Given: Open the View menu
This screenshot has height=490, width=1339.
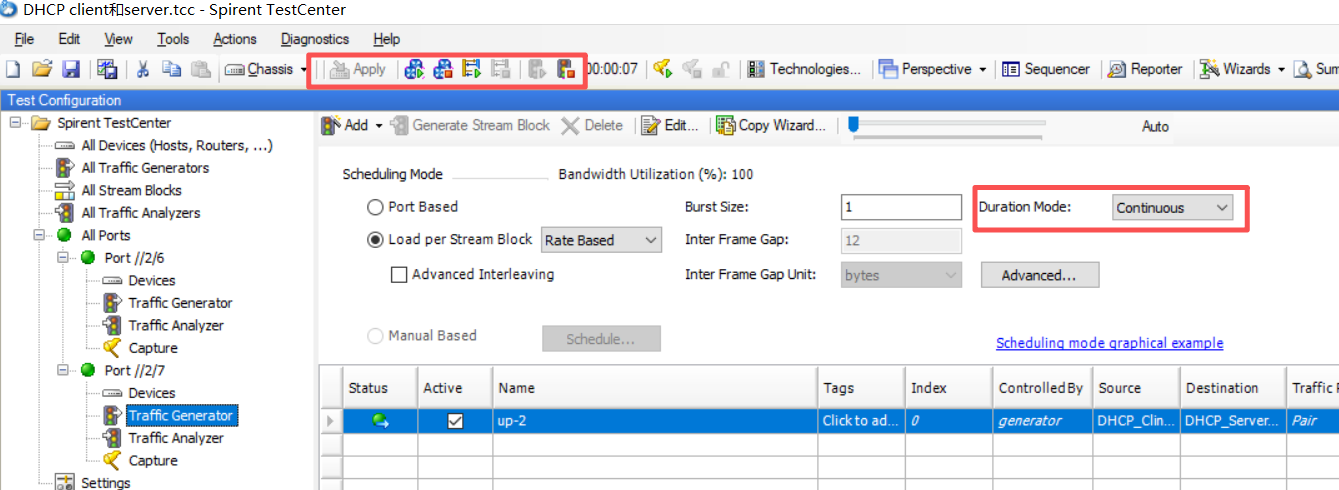Looking at the screenshot, I should (118, 39).
